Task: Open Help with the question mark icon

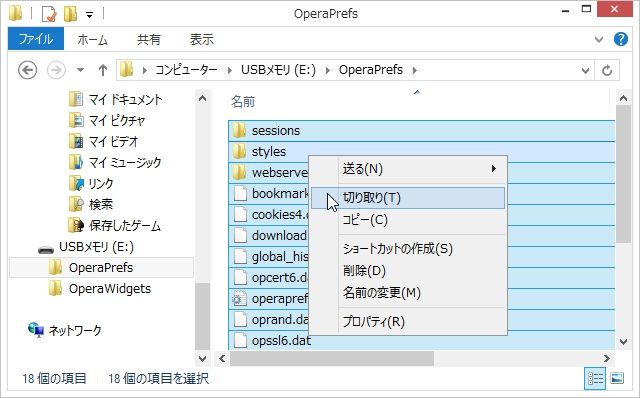Action: pyautogui.click(x=621, y=39)
